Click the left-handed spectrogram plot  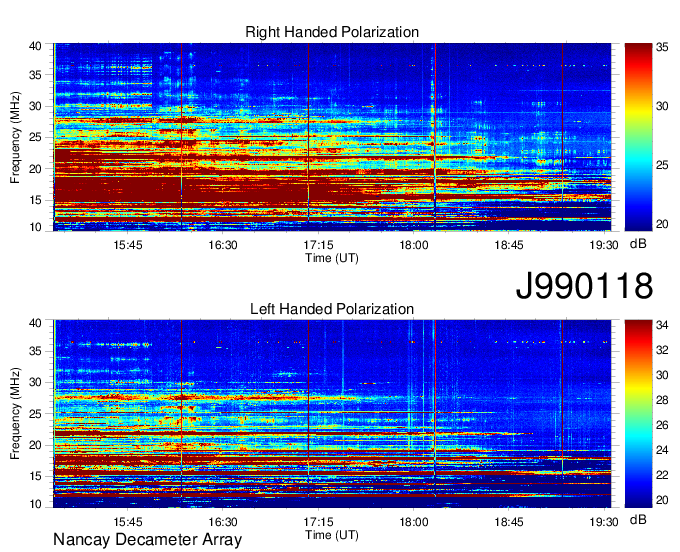pyautogui.click(x=332, y=414)
